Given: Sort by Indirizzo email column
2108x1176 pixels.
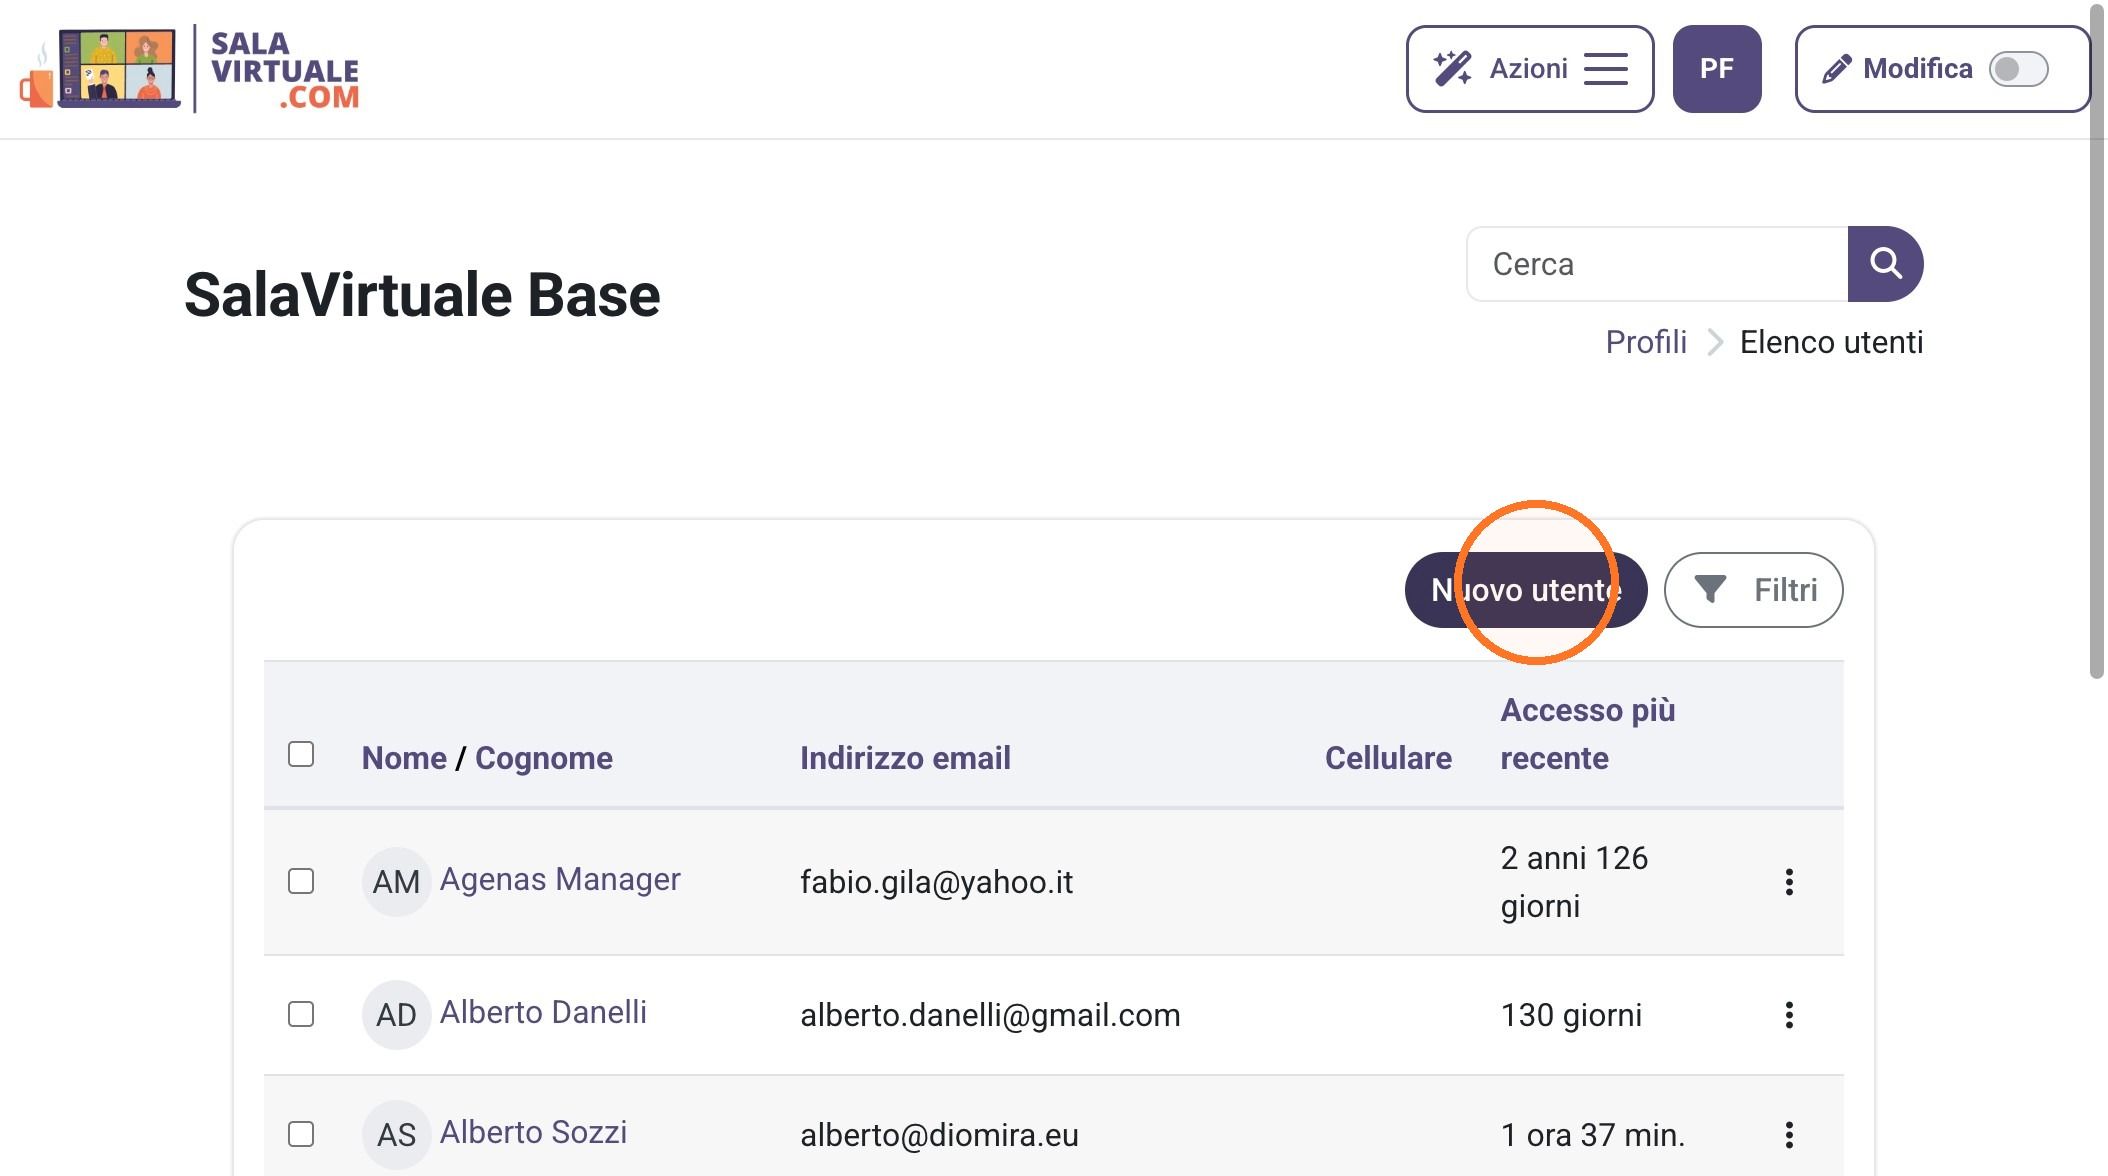Looking at the screenshot, I should (905, 758).
